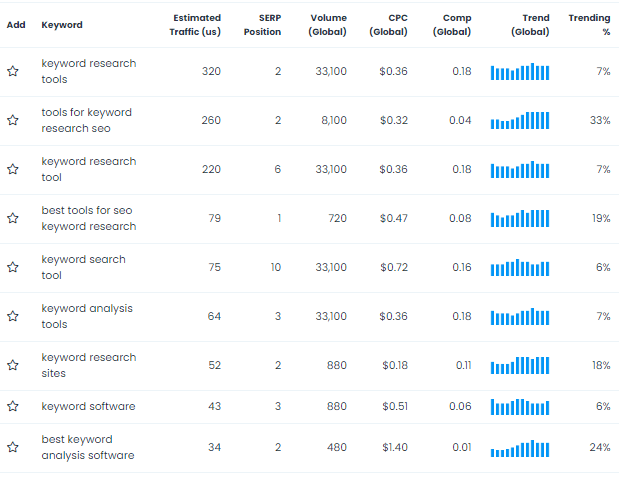Click the trend chart for 'keyword research tools'

(x=520, y=72)
